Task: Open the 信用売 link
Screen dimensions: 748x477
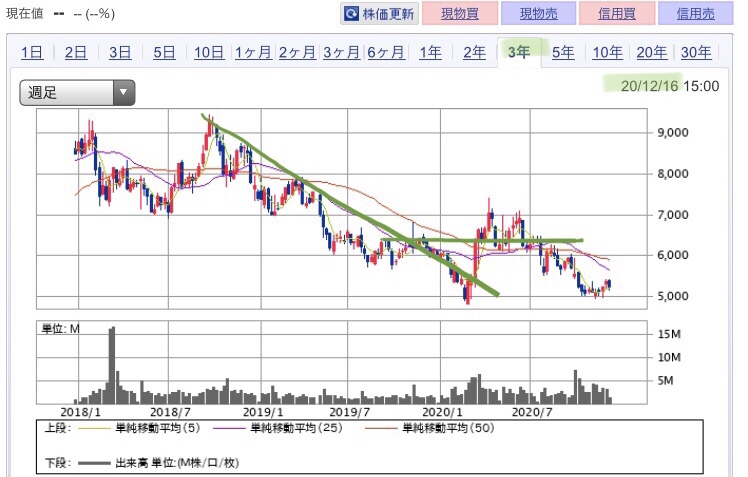Action: coord(696,13)
